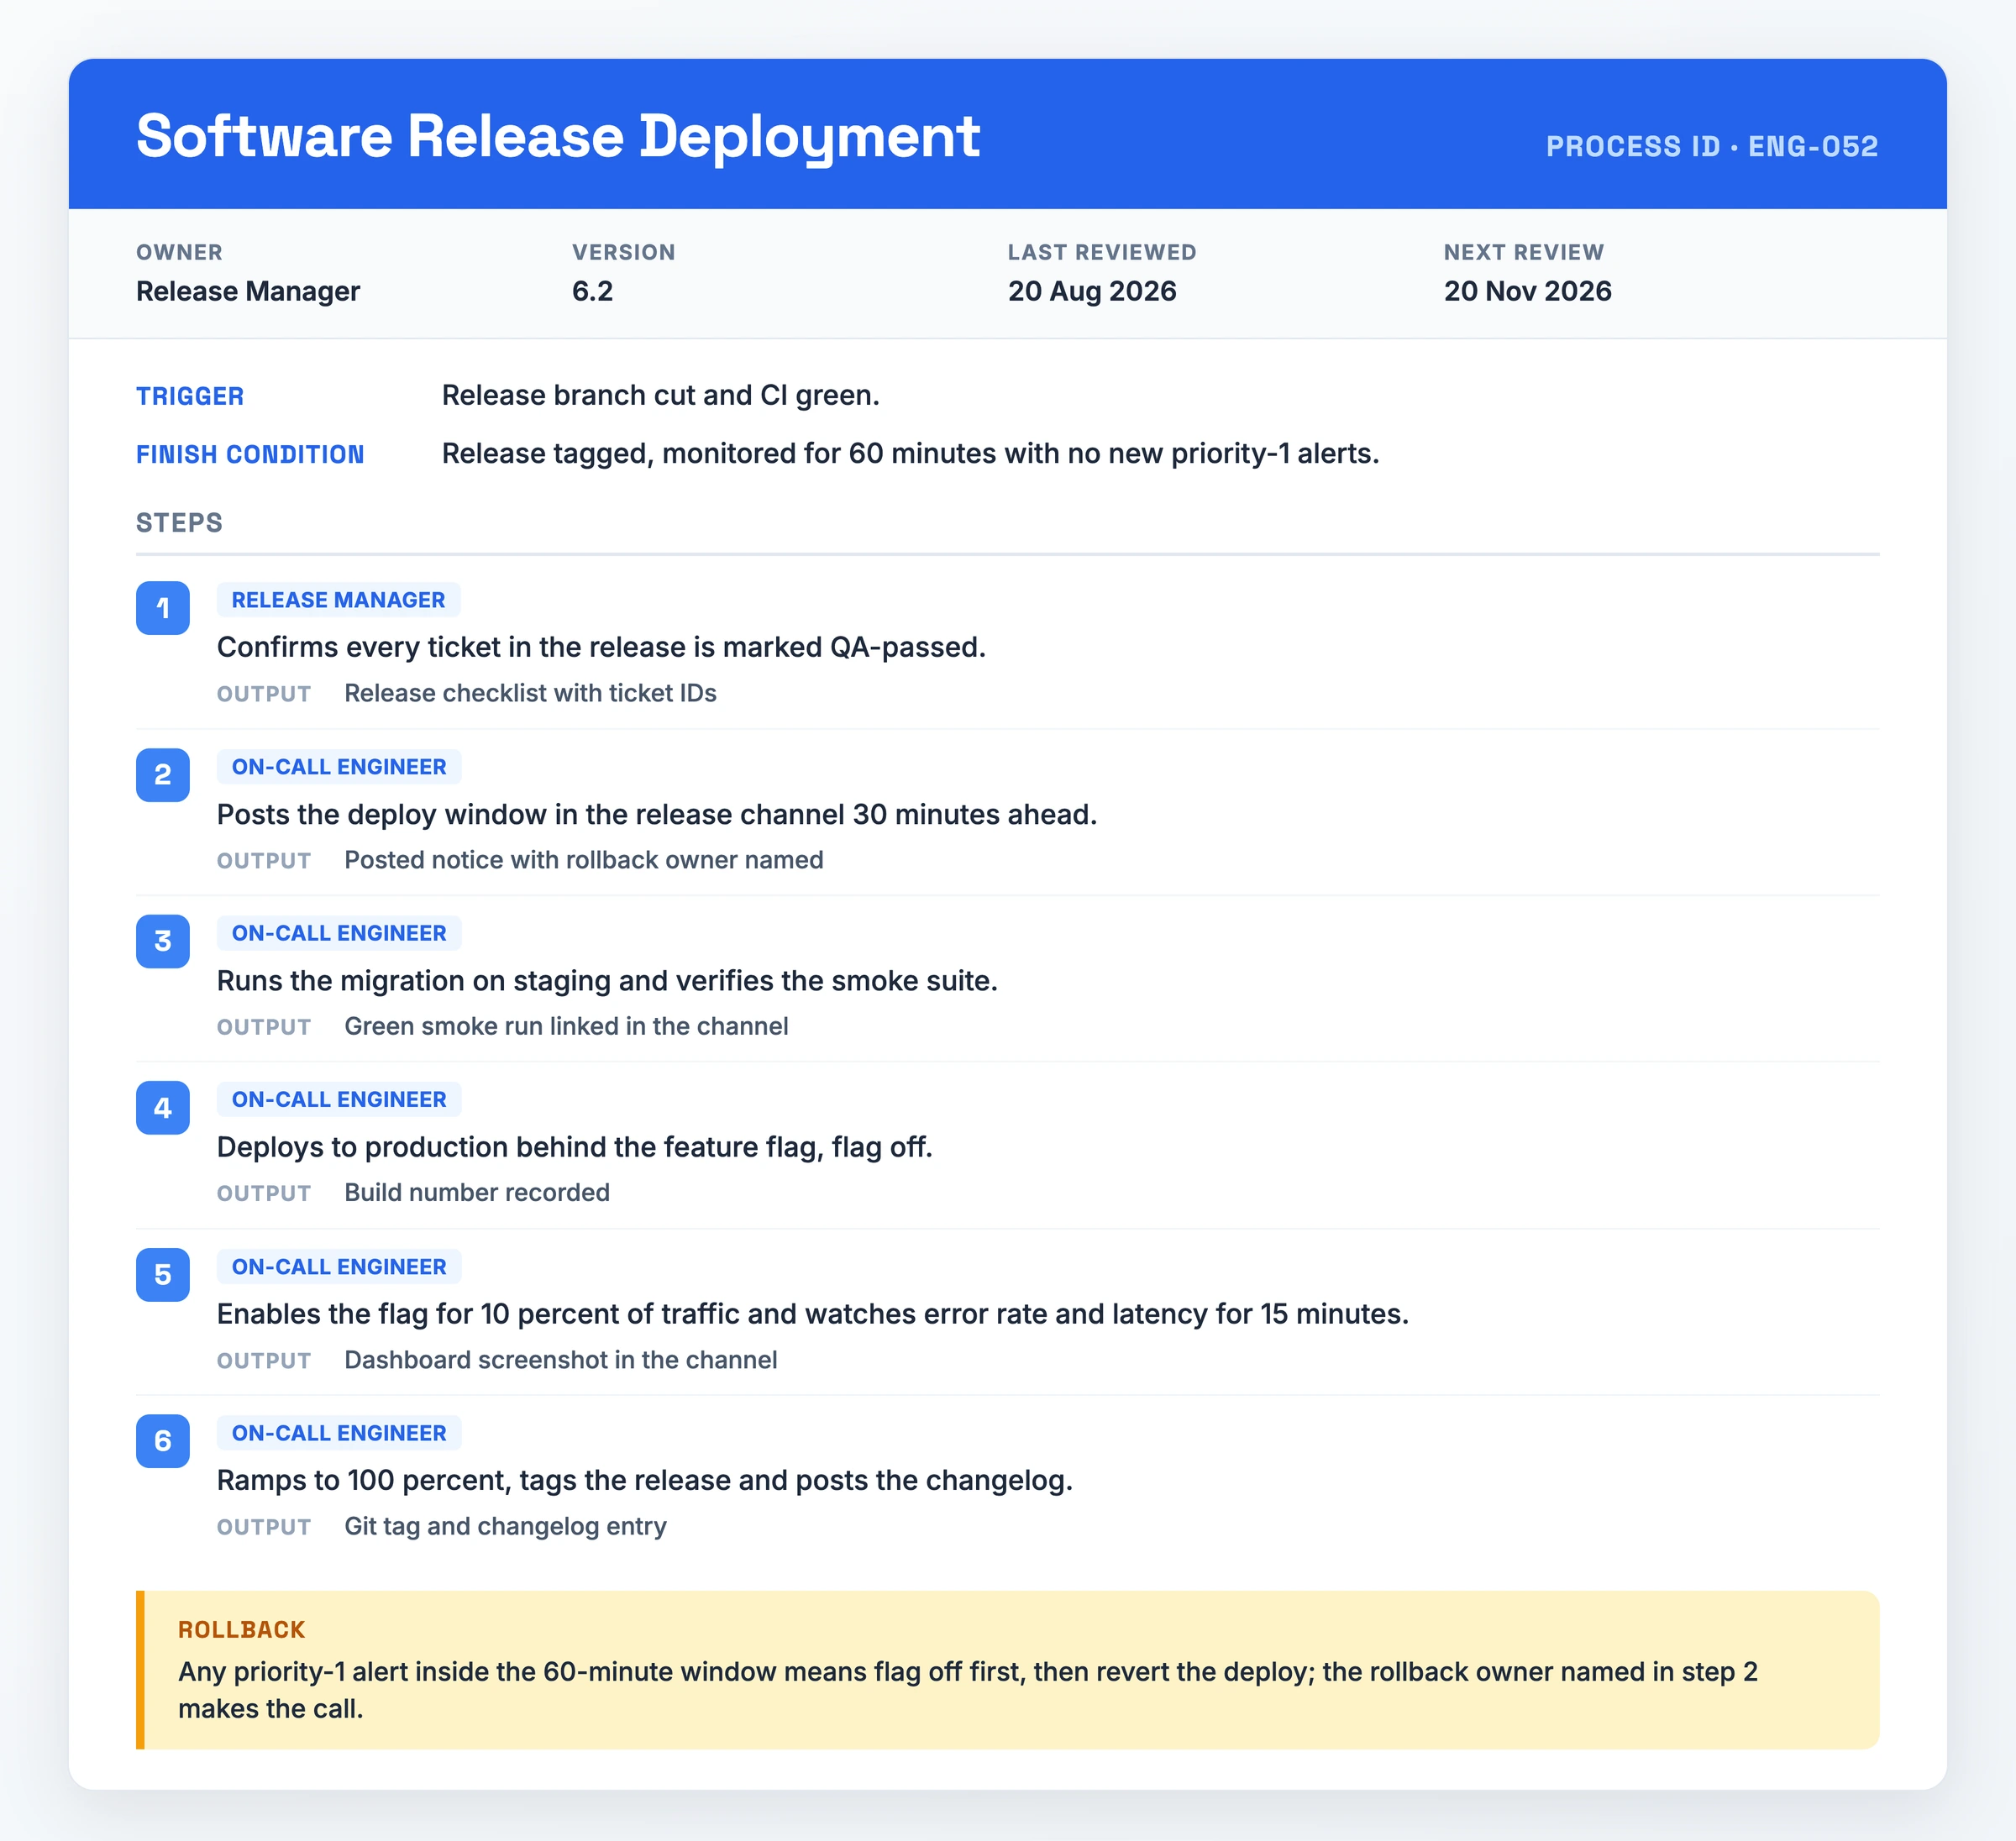Click 'Posts the deploy window' step text

[x=657, y=814]
